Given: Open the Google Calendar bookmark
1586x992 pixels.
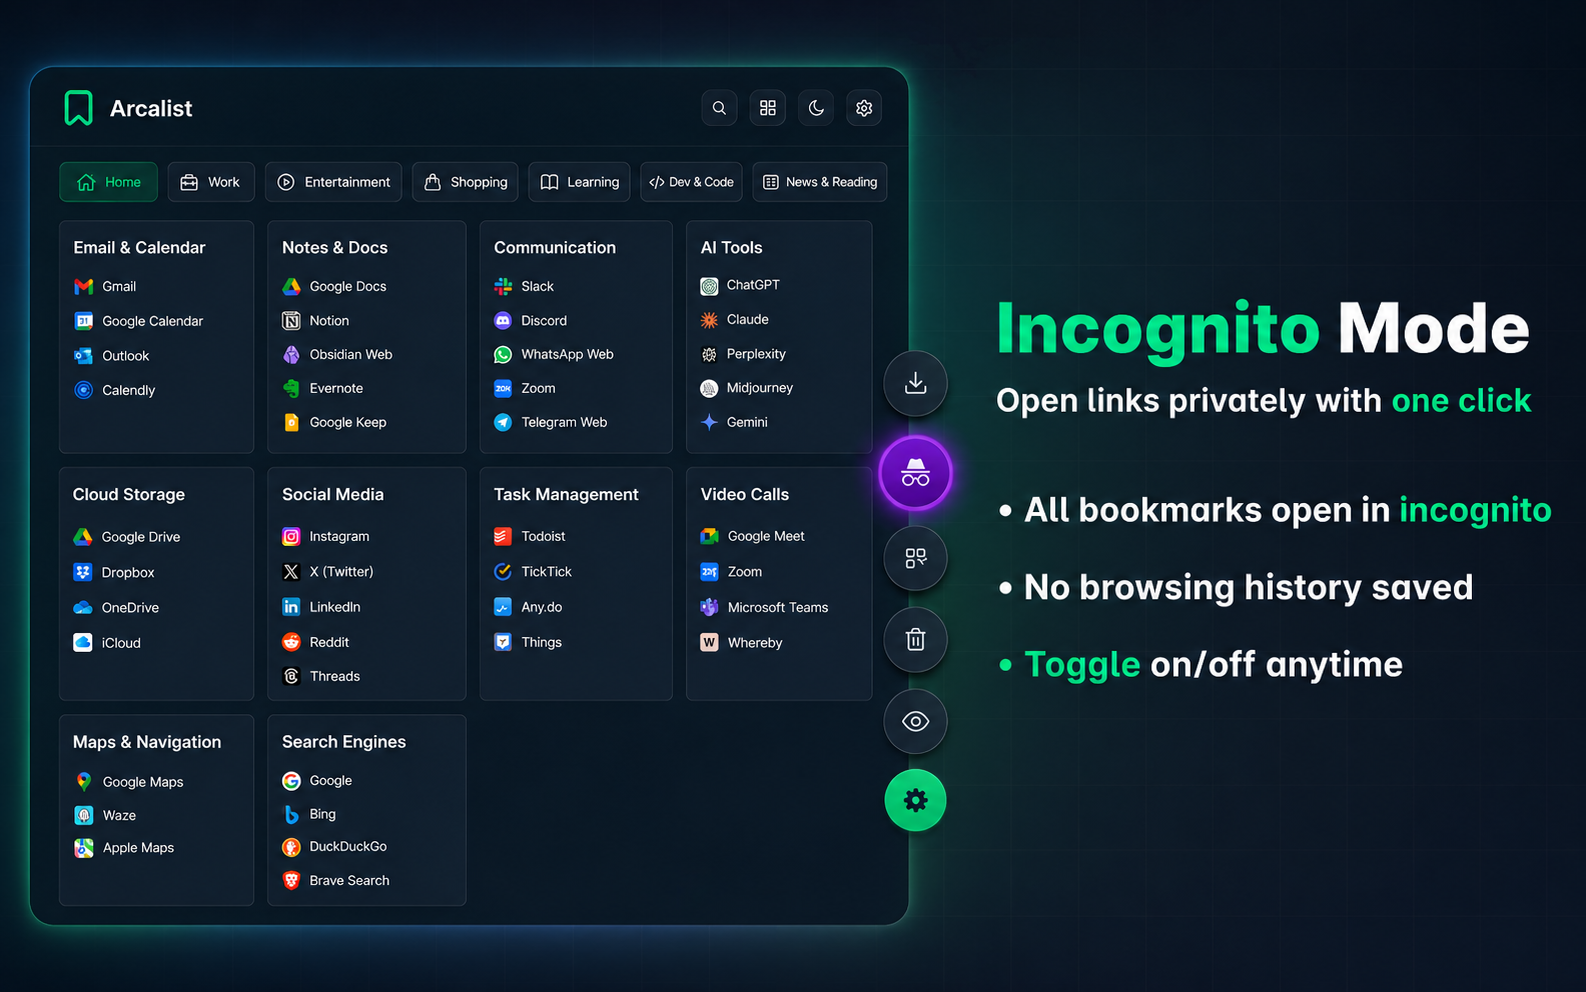Looking at the screenshot, I should (x=139, y=321).
